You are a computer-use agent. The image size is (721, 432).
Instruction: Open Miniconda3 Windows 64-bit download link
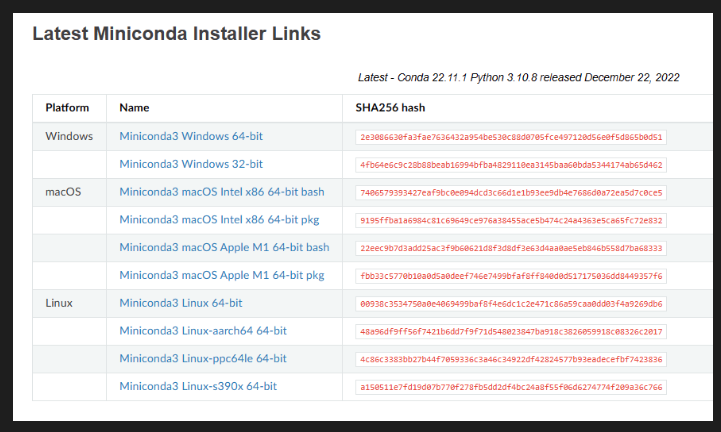click(x=191, y=136)
